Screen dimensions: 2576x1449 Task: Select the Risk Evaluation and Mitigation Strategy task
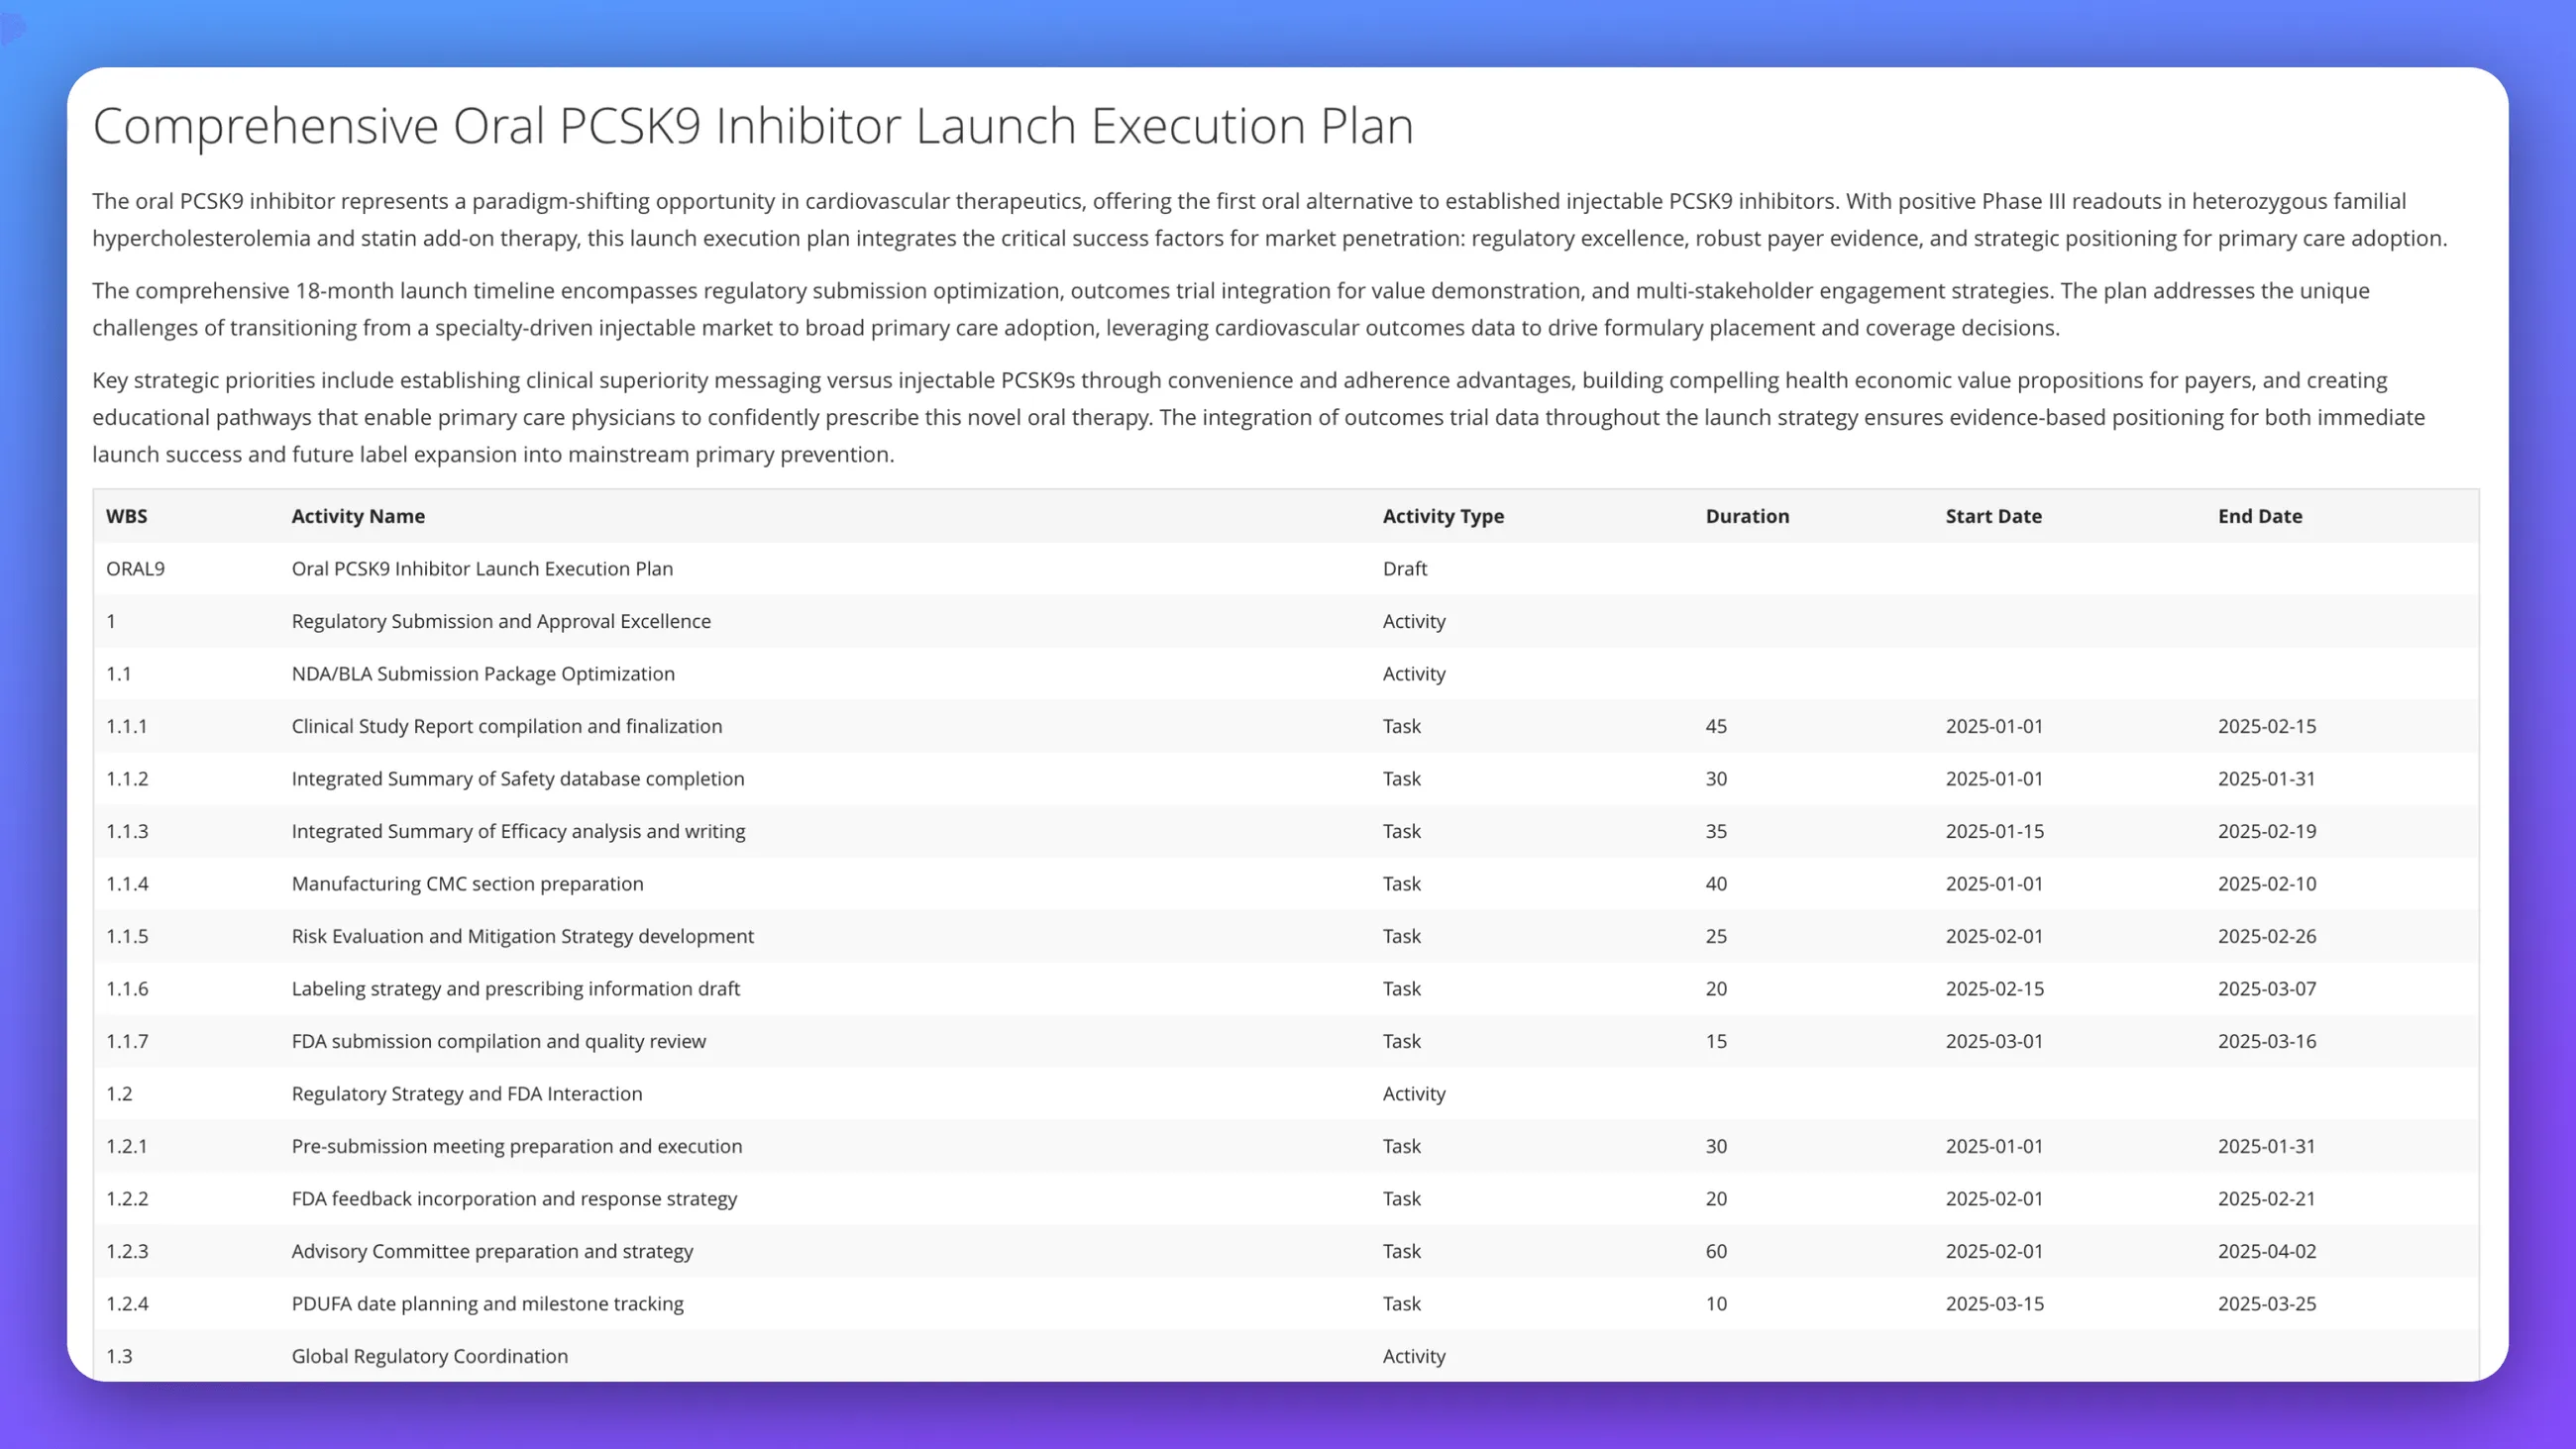(522, 936)
